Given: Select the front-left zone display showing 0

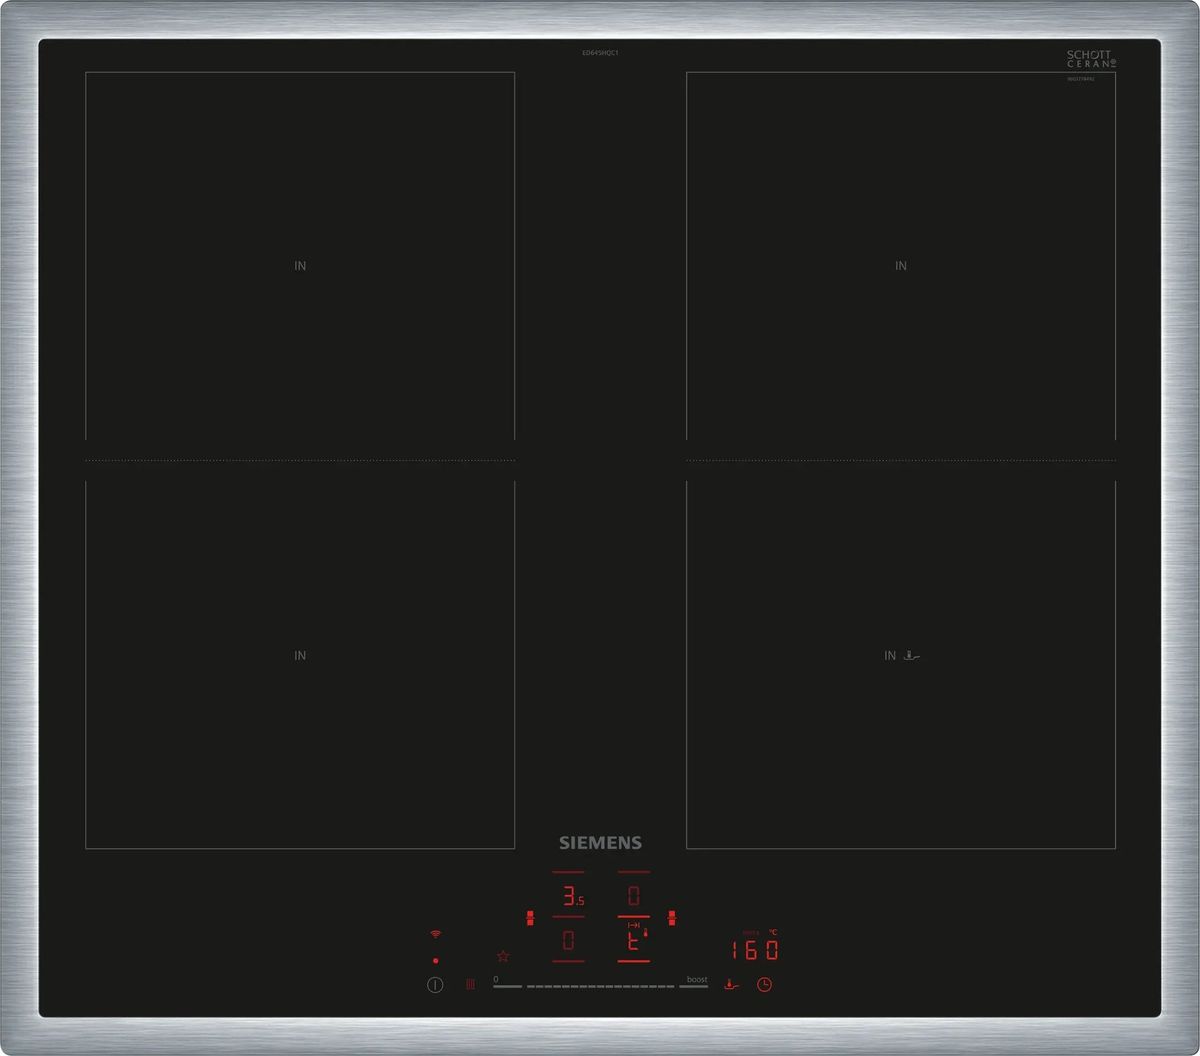Looking at the screenshot, I should pyautogui.click(x=569, y=940).
